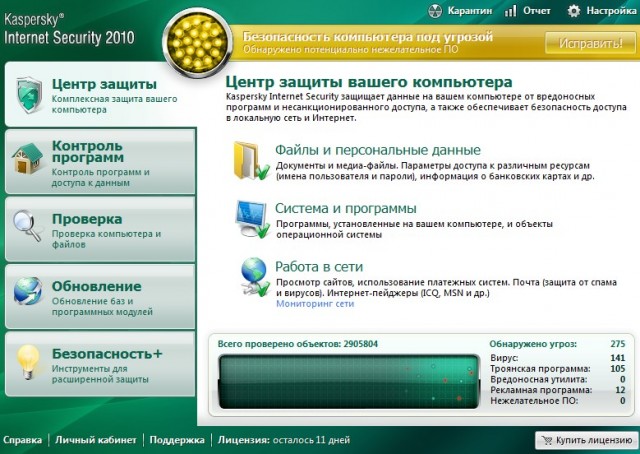Select the Обнаружено угроз count 275

point(618,344)
